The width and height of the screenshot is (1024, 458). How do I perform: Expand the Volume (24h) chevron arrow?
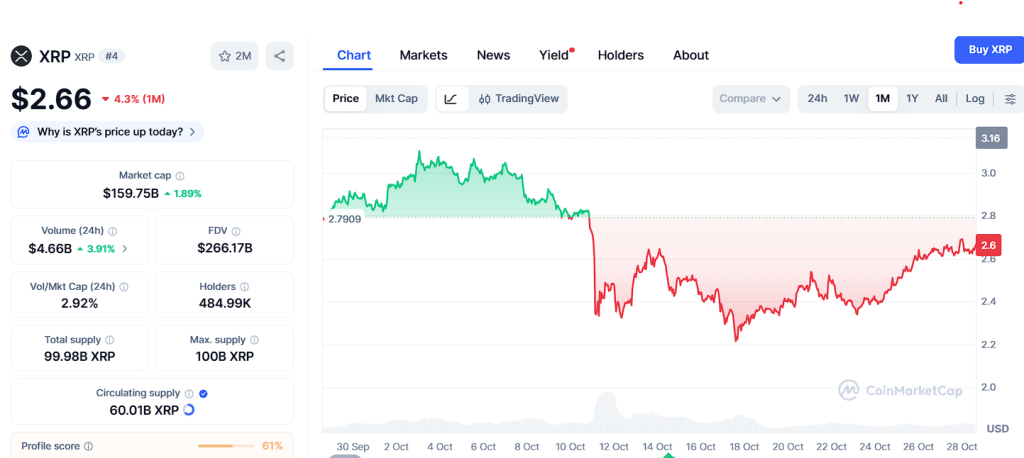pos(125,249)
